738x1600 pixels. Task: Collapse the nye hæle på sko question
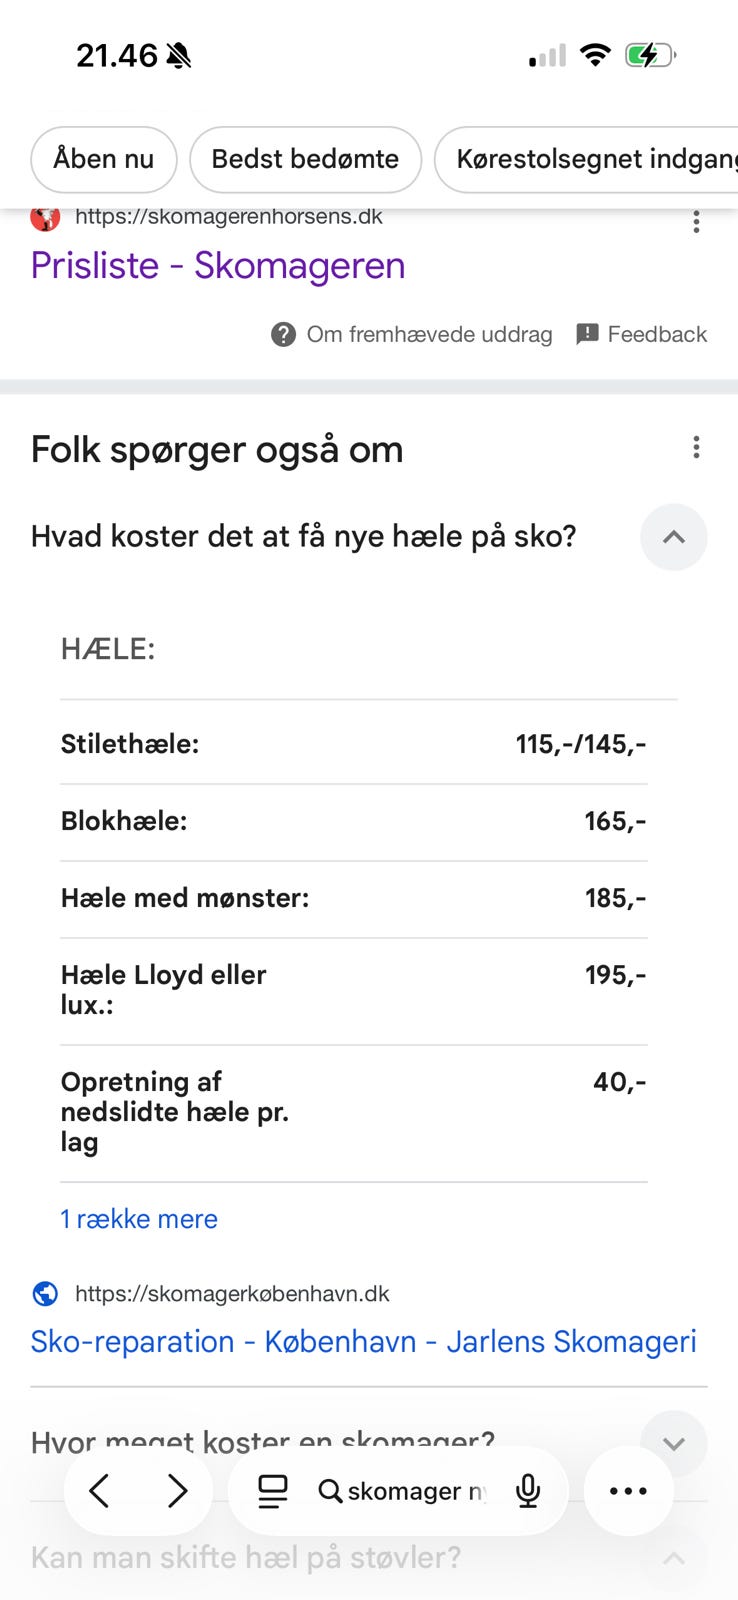(673, 537)
